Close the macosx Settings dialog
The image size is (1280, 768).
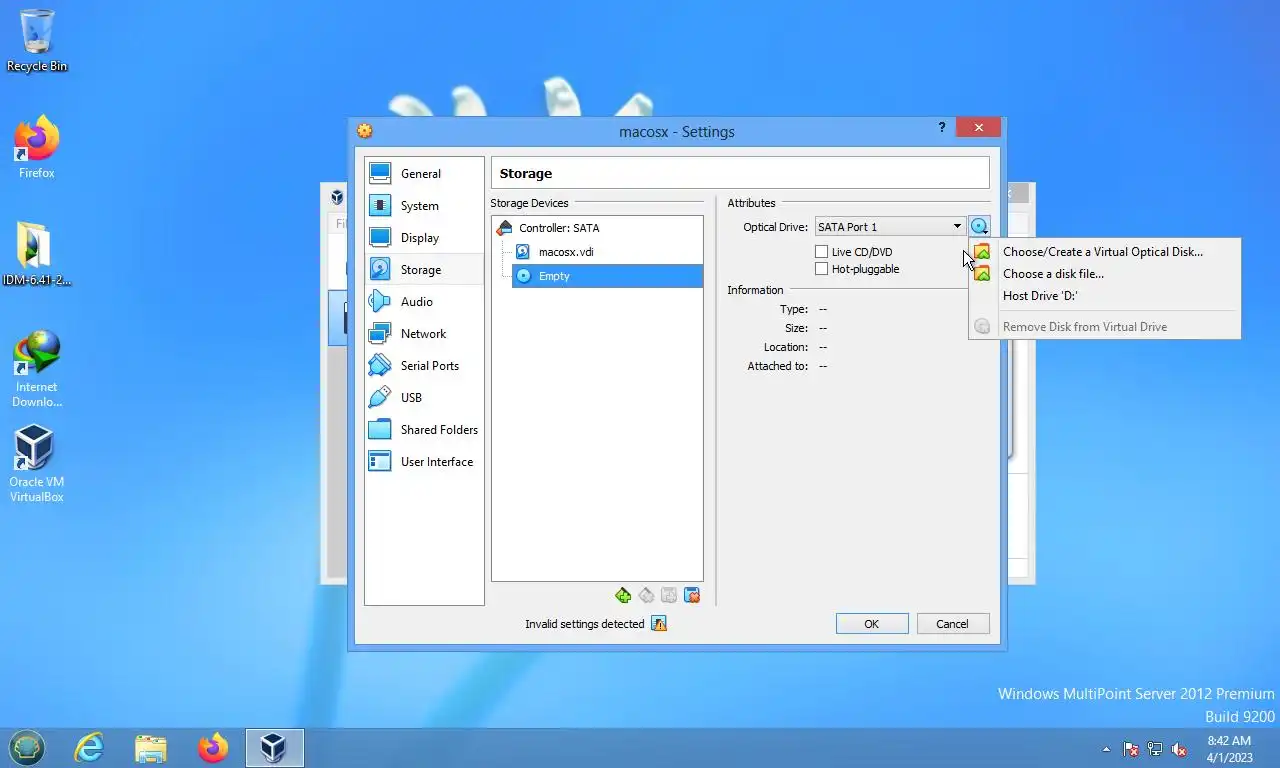pos(978,128)
